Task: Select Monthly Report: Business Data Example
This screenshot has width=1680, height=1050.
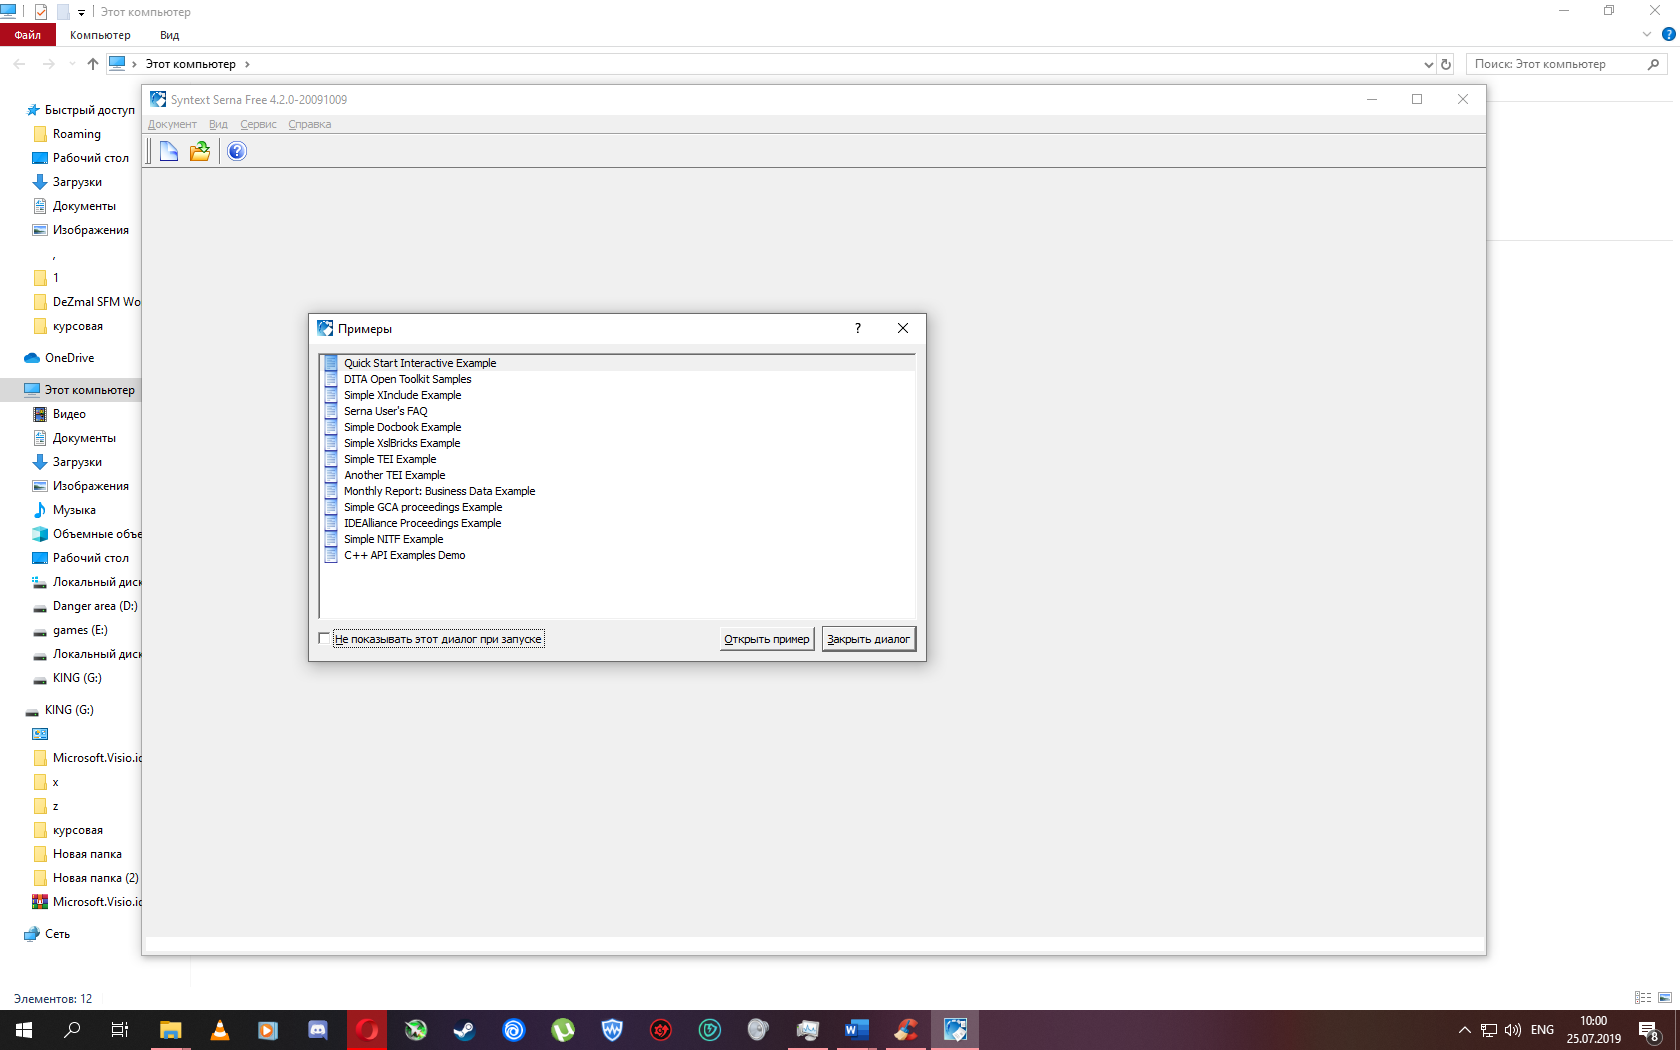Action: click(617, 491)
